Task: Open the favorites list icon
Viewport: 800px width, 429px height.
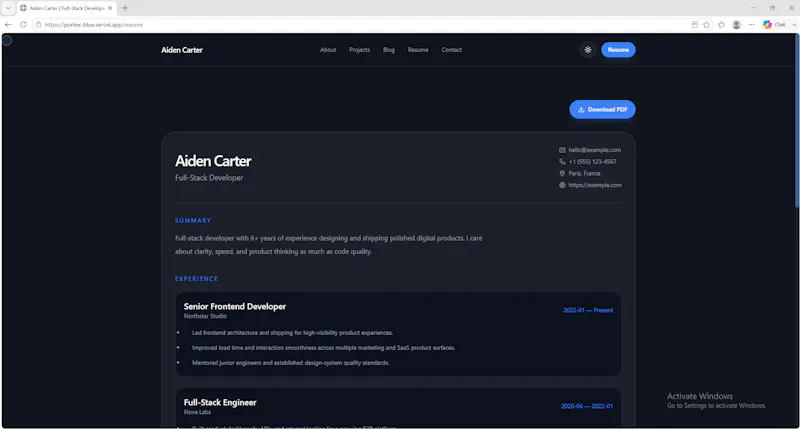Action: (721, 24)
